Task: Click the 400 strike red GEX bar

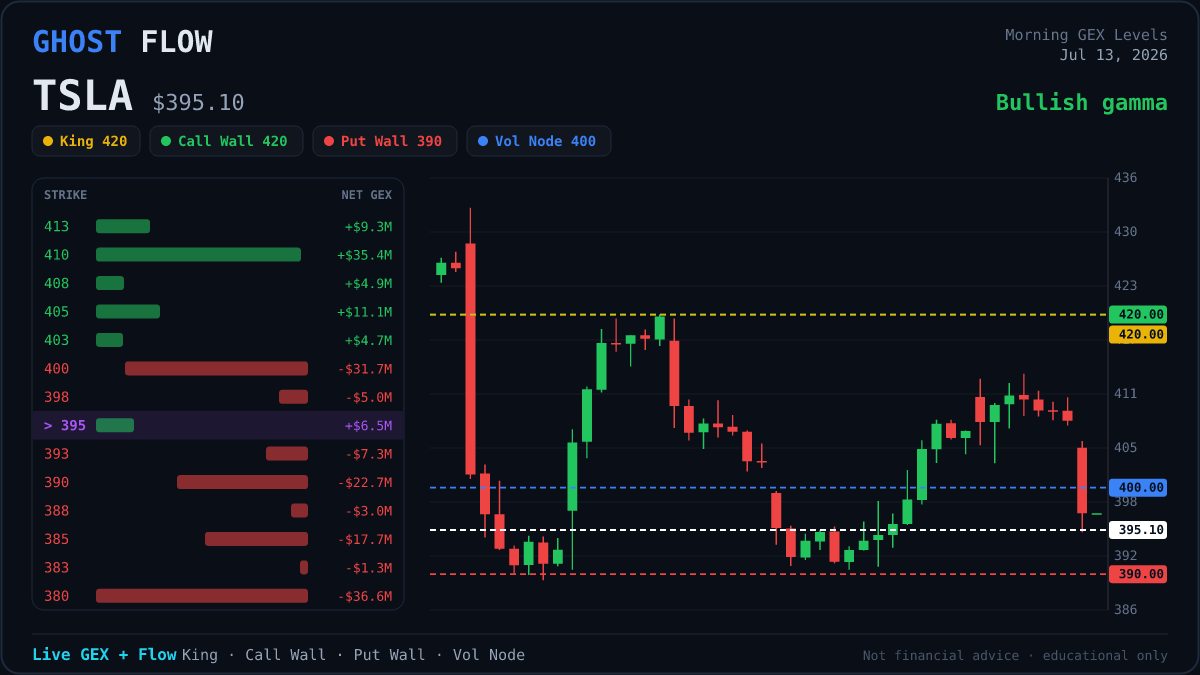Action: [x=216, y=369]
